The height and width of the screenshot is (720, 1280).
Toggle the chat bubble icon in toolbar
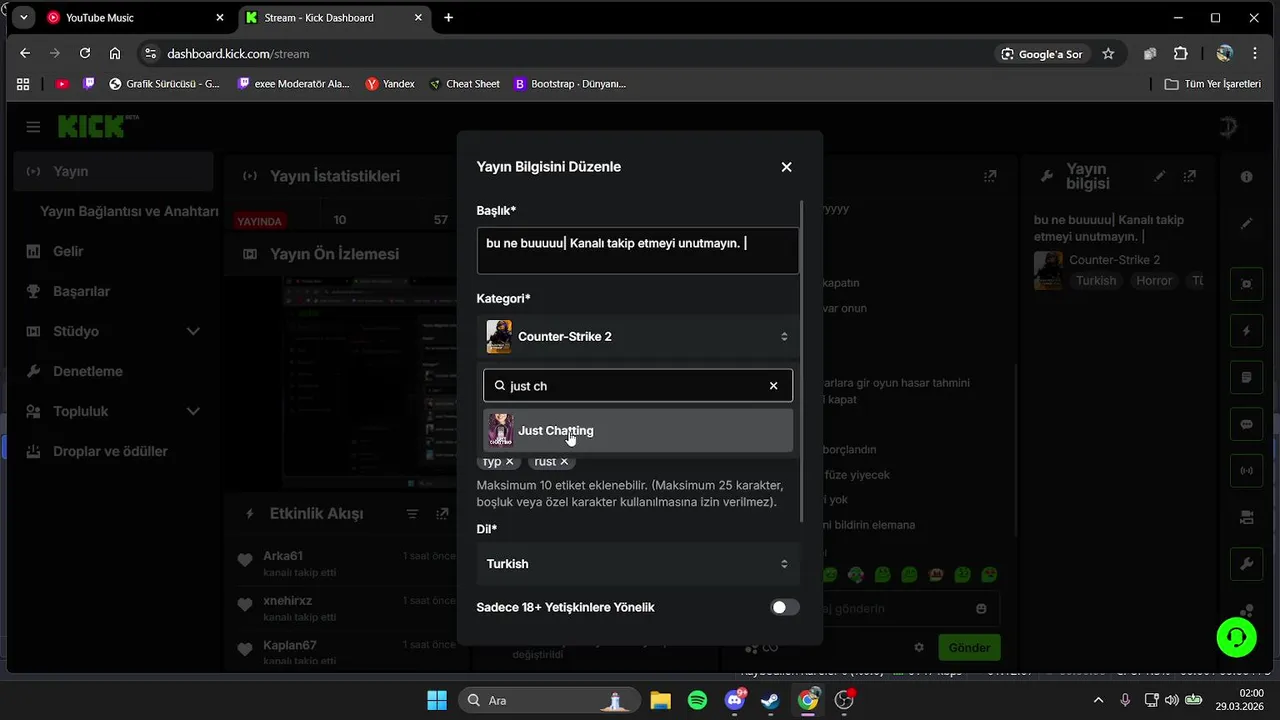point(1246,424)
